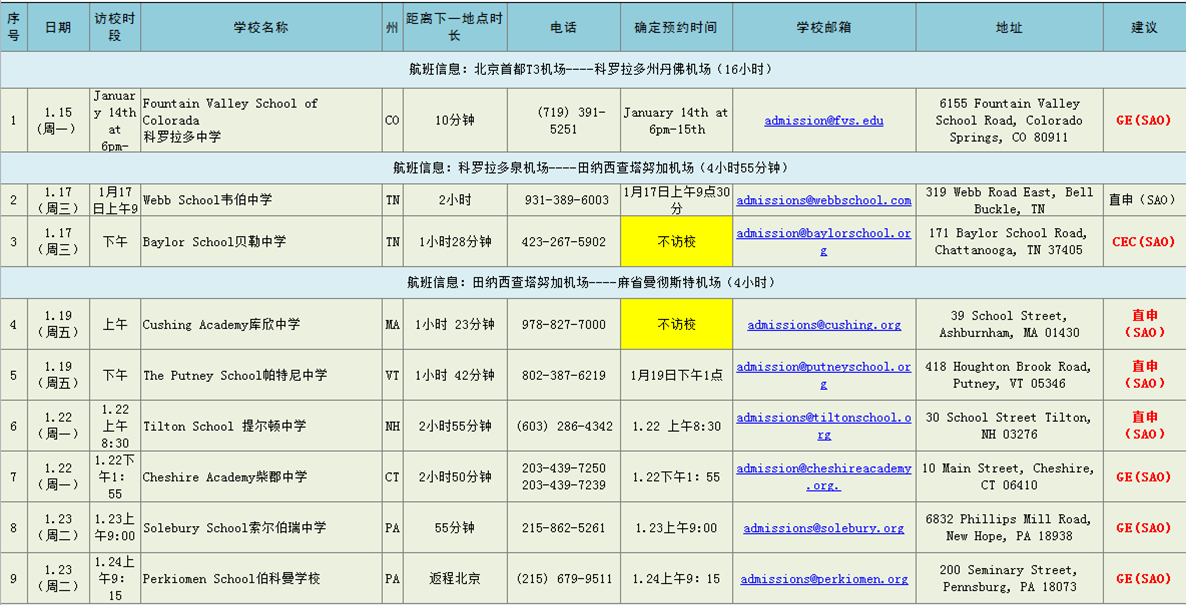The width and height of the screenshot is (1186, 605).
Task: Open Cheshire Academy admission email link
Action: pos(824,476)
